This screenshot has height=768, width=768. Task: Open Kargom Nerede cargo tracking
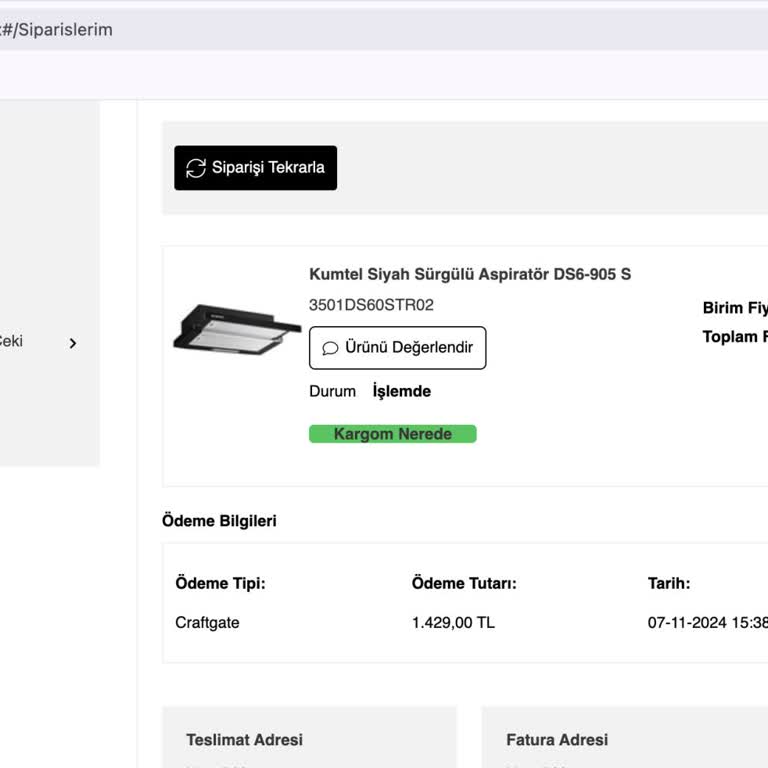tap(392, 434)
